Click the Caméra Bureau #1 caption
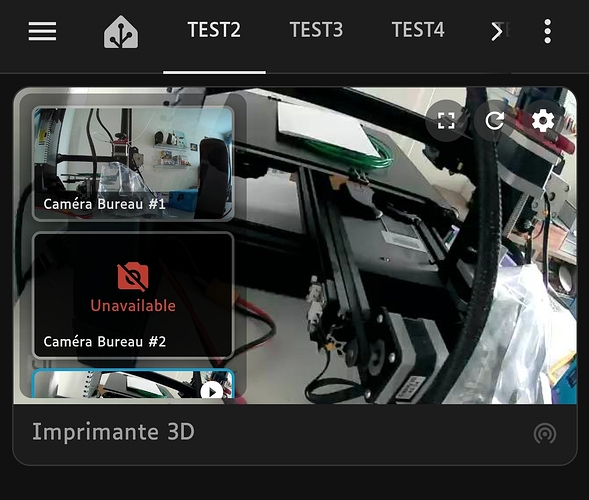The image size is (589, 500). click(x=104, y=204)
